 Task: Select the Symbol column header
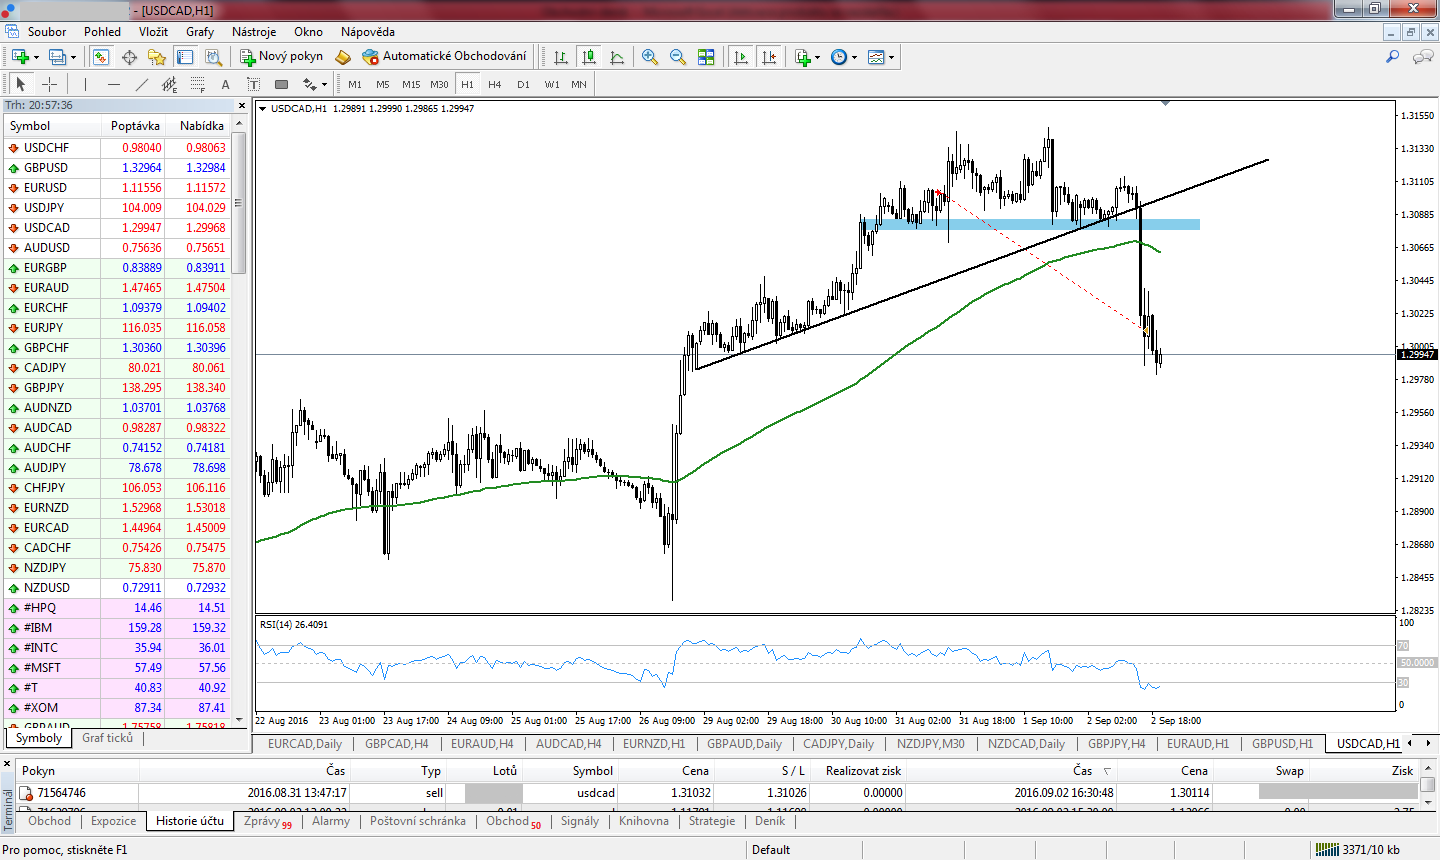[52, 126]
